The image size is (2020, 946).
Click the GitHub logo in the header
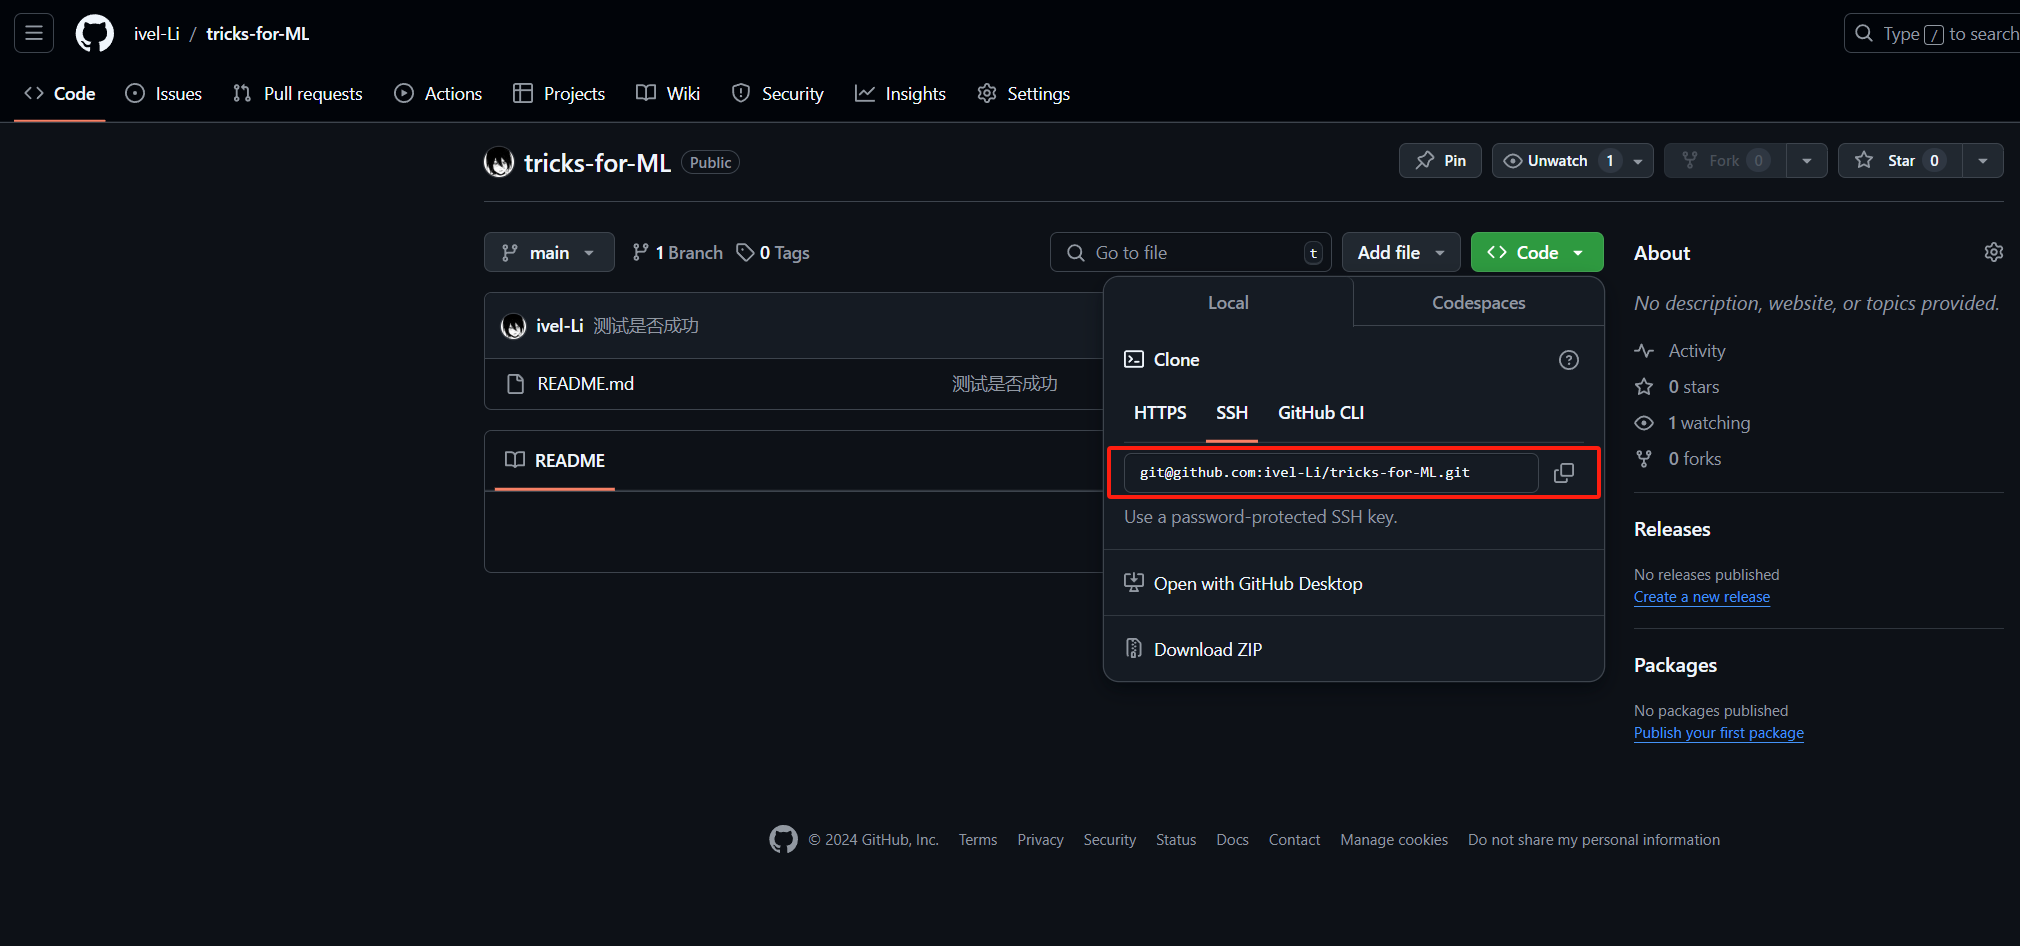(95, 33)
